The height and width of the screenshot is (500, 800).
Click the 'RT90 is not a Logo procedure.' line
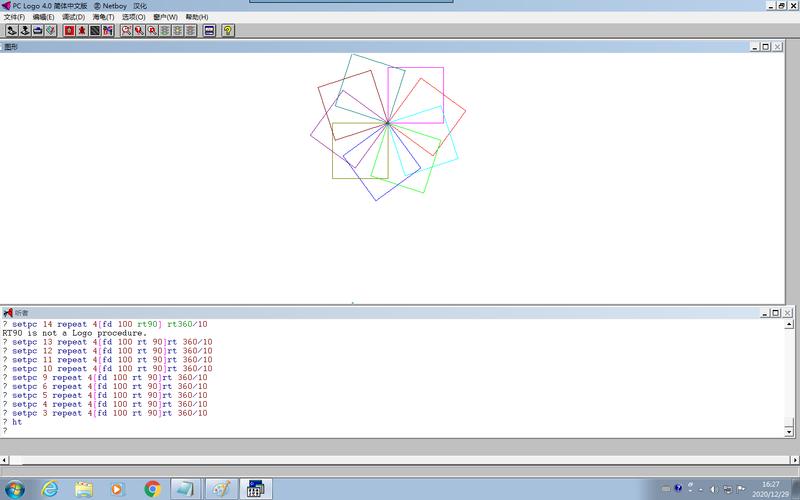(x=74, y=333)
